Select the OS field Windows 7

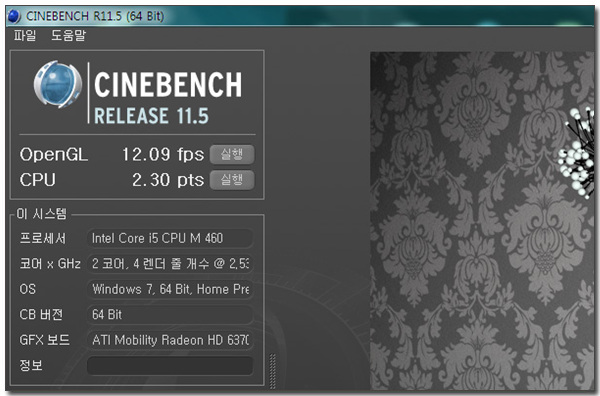[x=170, y=289]
